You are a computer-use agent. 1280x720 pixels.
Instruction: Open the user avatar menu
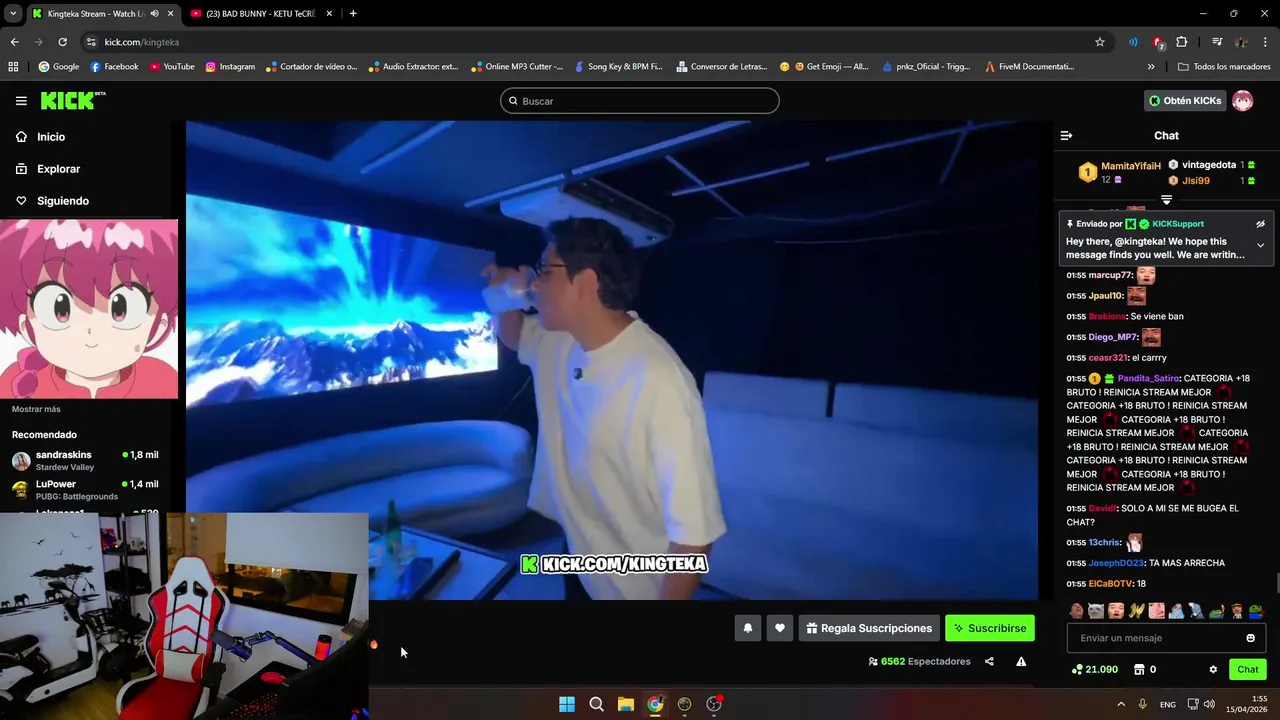coord(1242,101)
